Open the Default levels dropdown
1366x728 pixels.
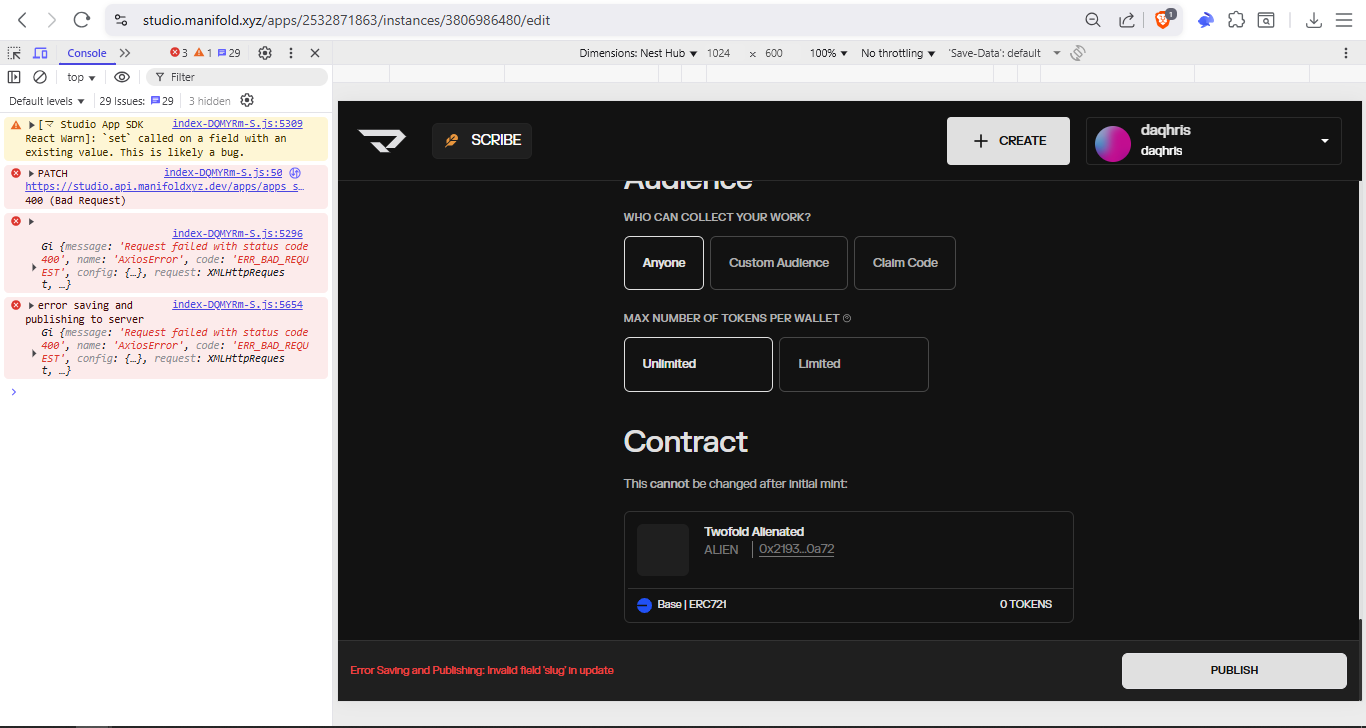coord(47,101)
